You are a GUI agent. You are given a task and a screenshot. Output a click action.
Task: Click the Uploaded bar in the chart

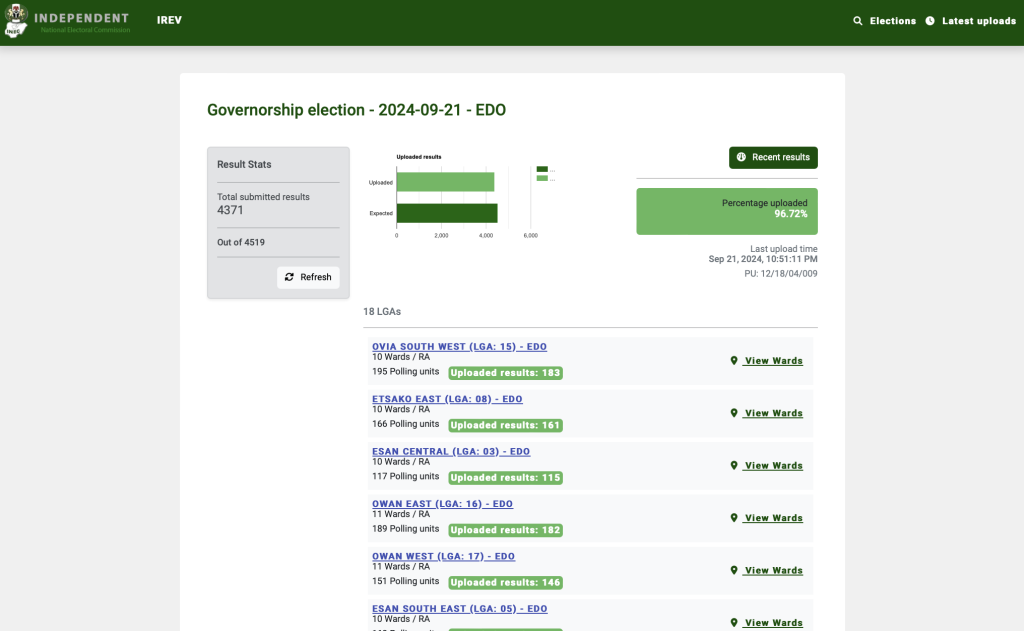pyautogui.click(x=445, y=182)
